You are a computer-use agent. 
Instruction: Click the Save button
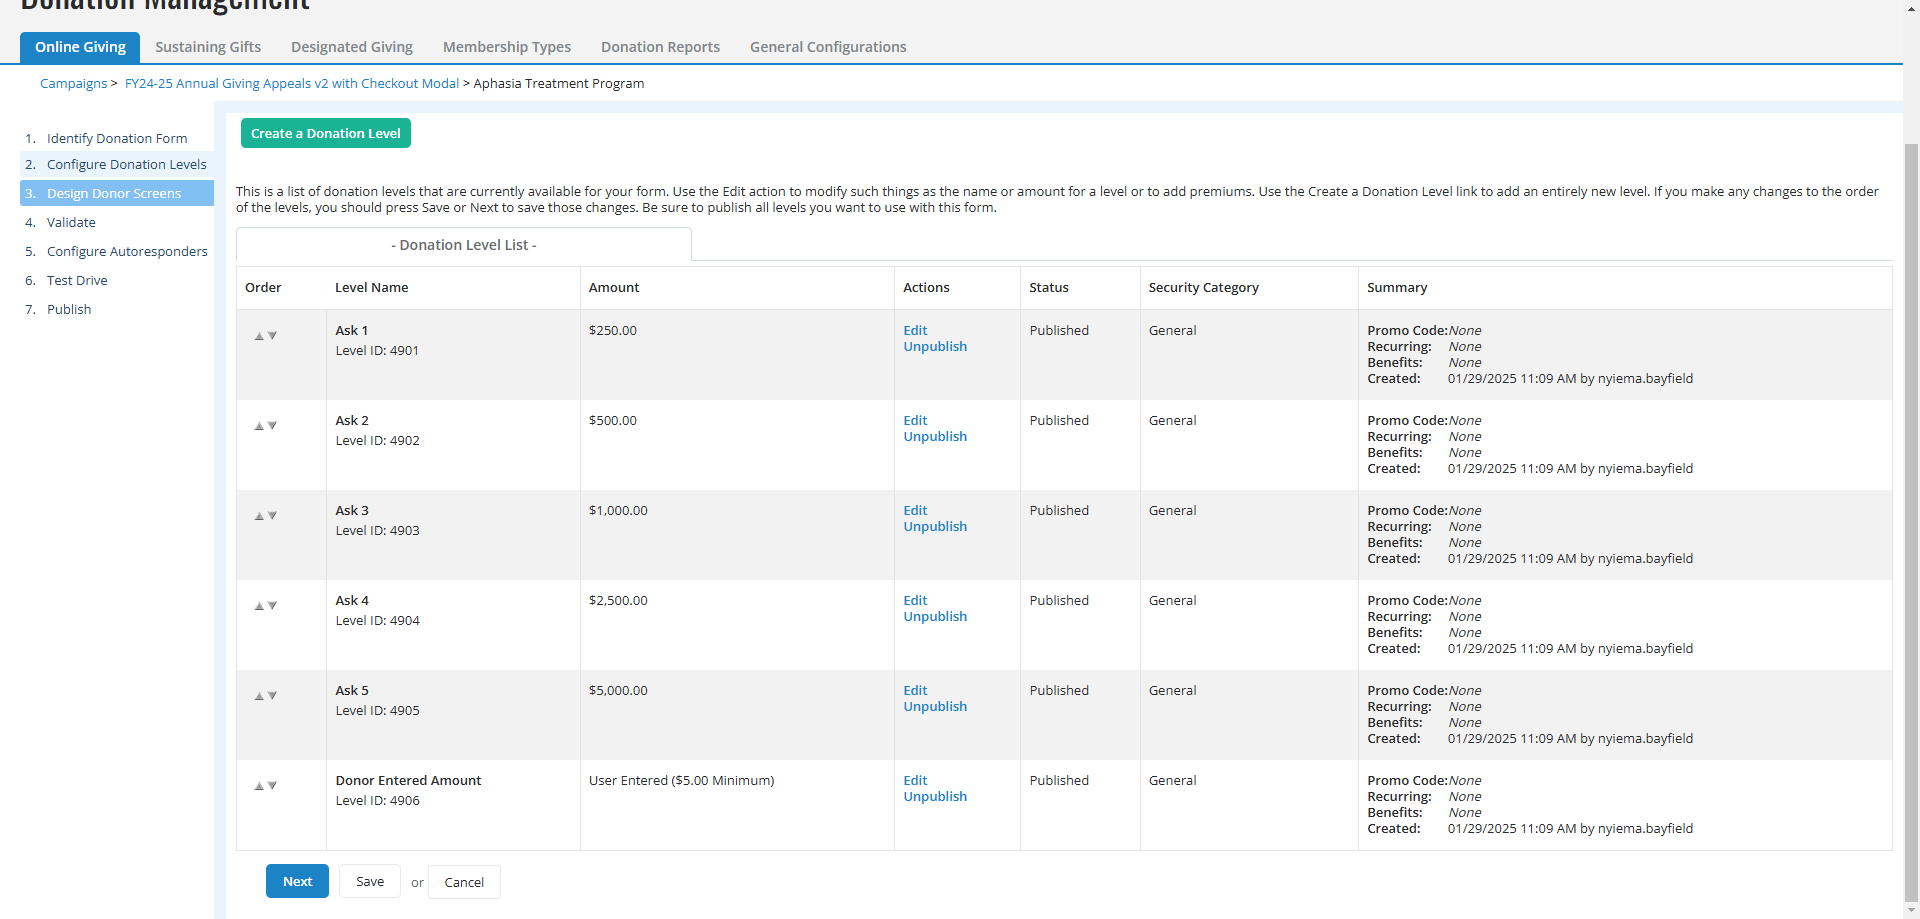pos(370,881)
